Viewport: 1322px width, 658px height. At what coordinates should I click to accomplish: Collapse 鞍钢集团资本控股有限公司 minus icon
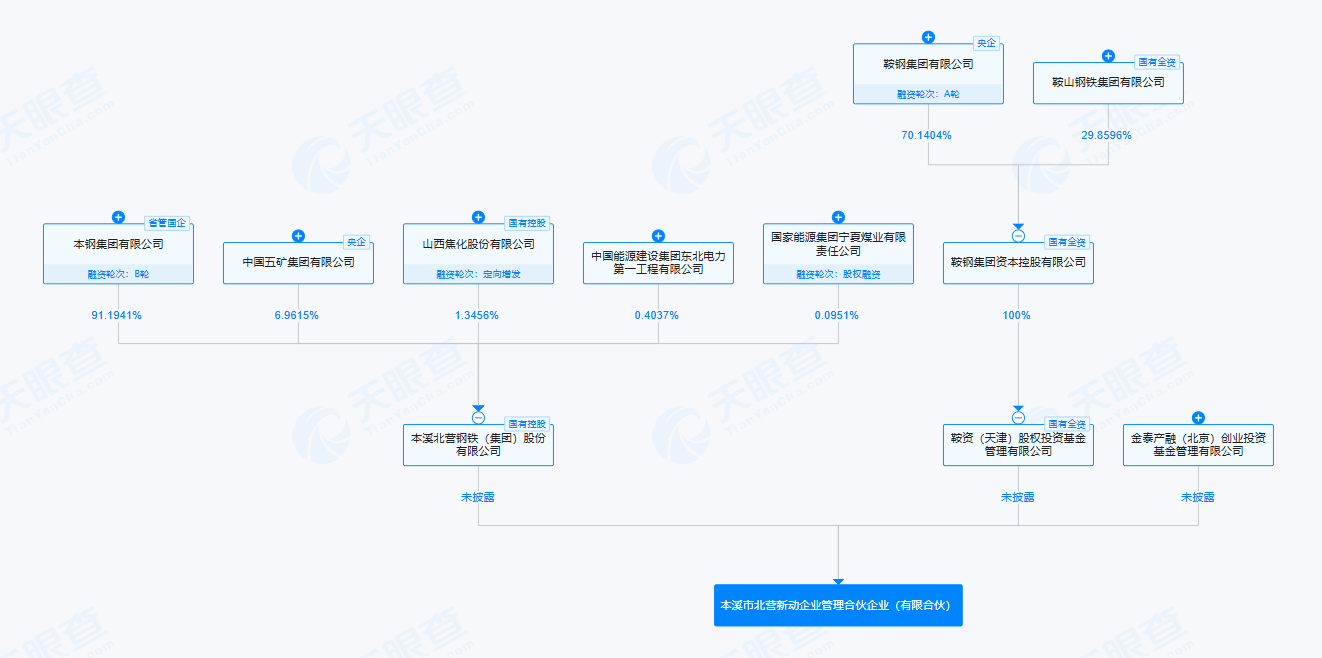pos(1018,236)
